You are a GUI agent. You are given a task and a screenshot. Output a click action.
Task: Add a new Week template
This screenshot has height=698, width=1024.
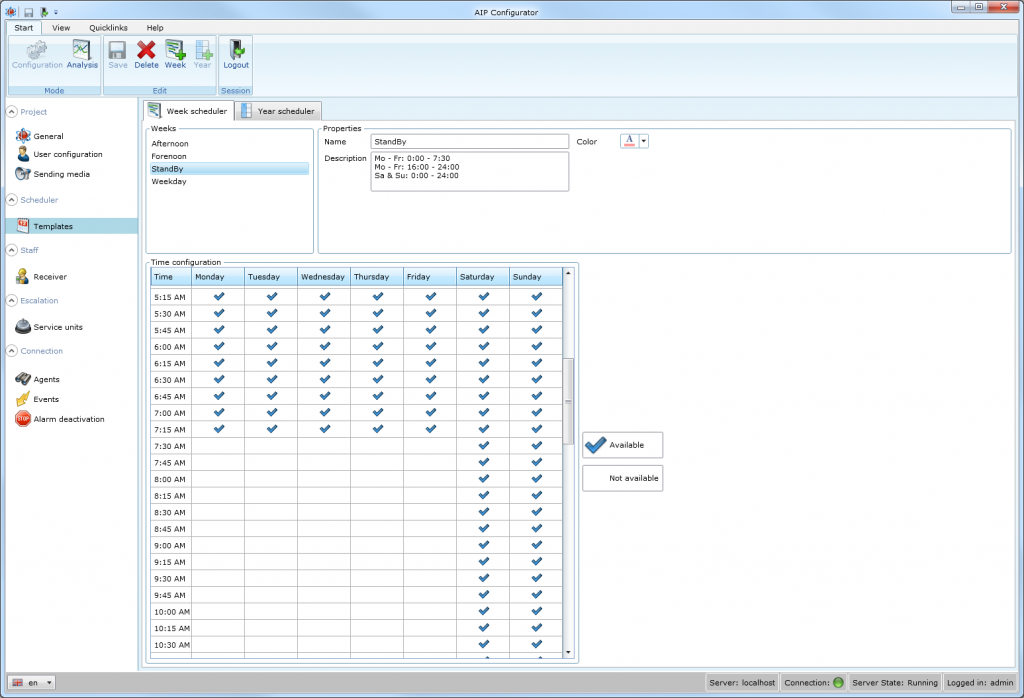pos(175,54)
